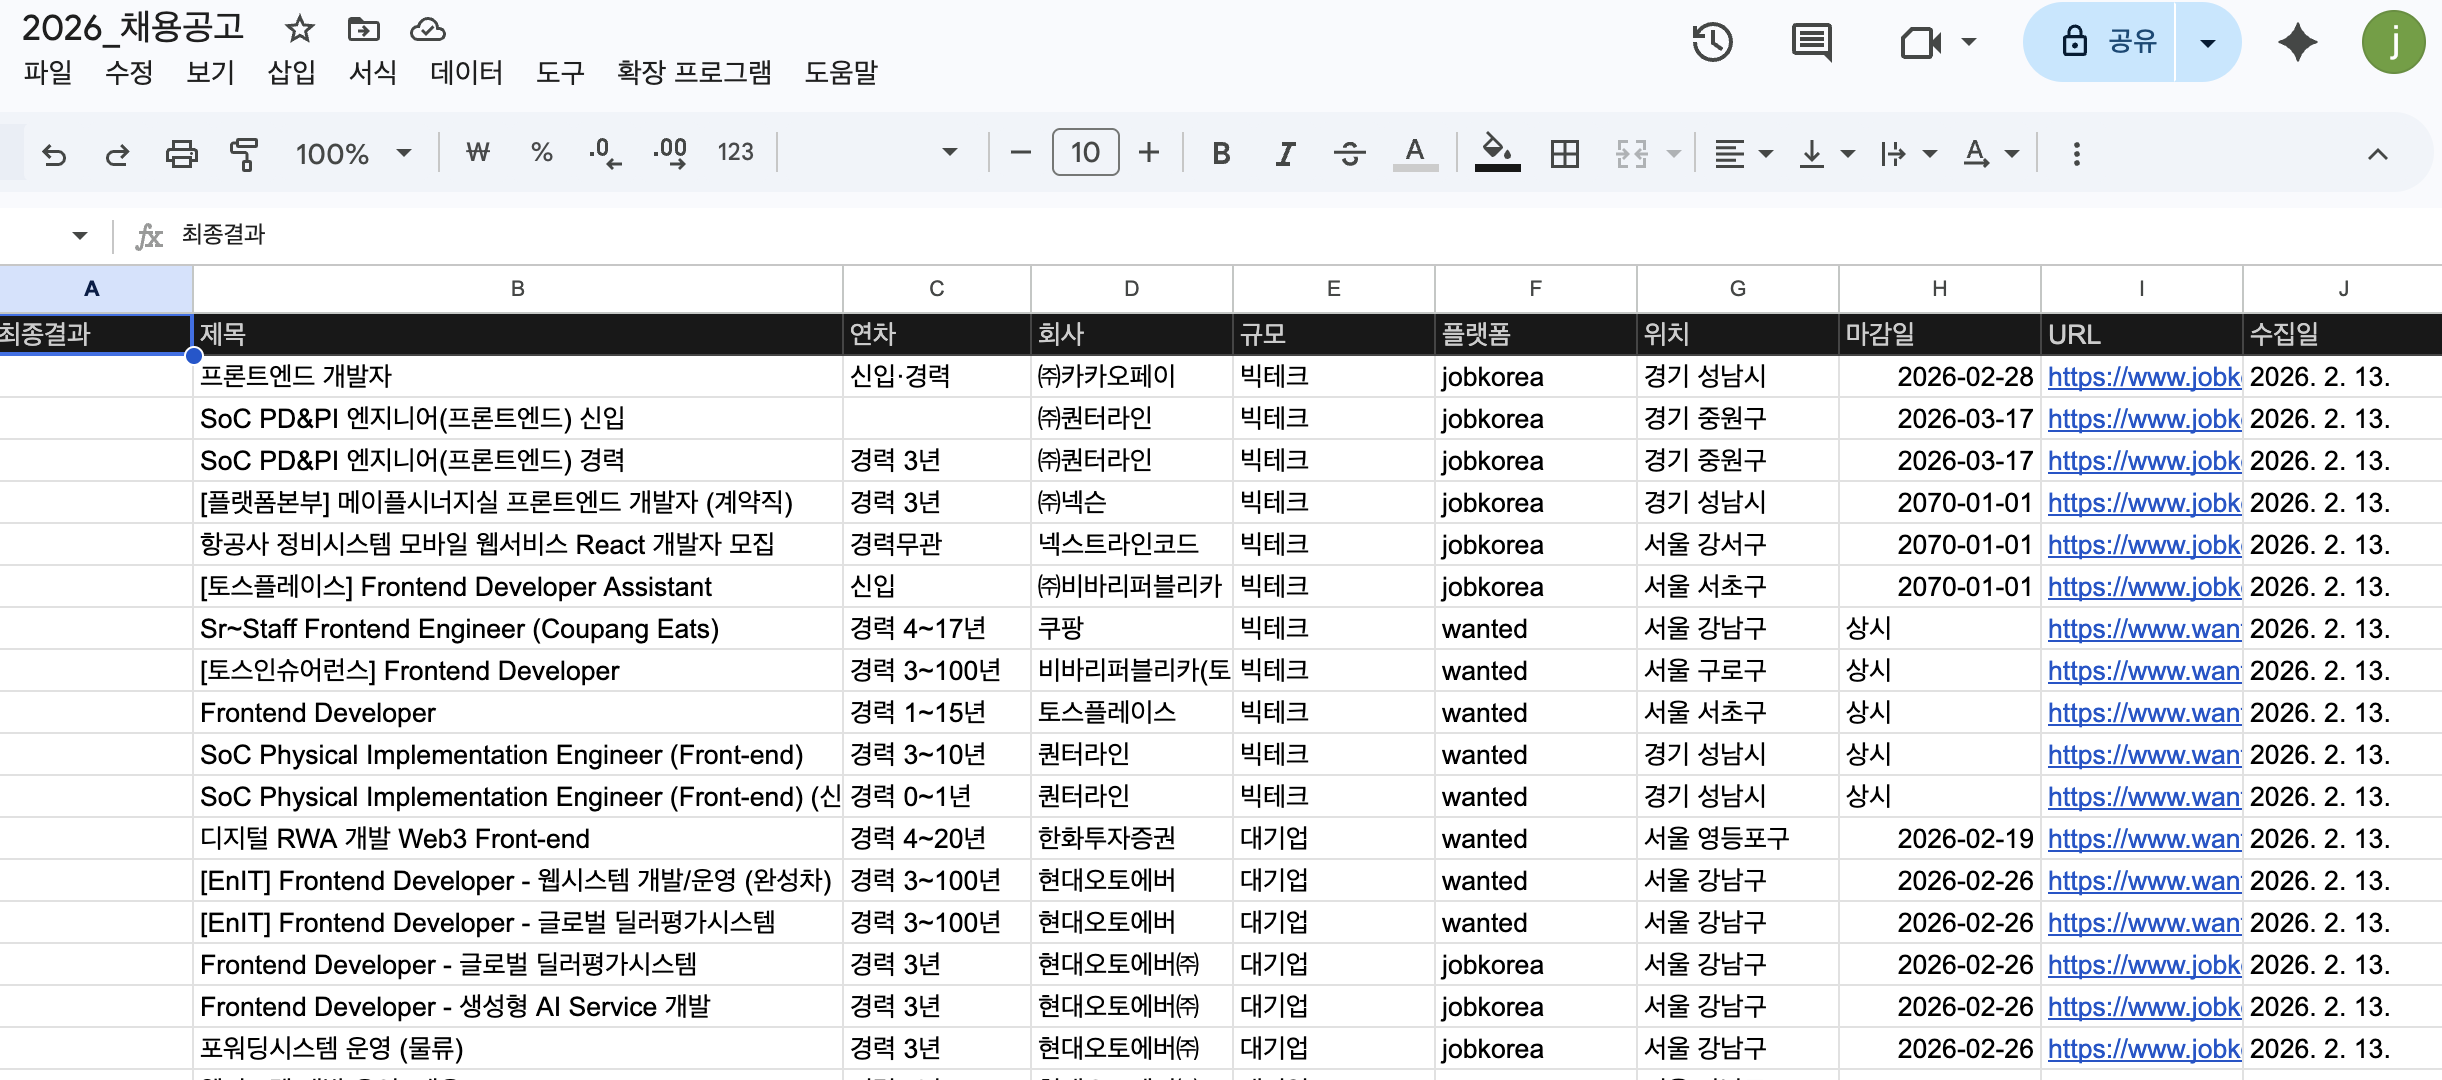Screen dimensions: 2442x1080
Task: Open the 123 number format menu
Action: coord(735,152)
